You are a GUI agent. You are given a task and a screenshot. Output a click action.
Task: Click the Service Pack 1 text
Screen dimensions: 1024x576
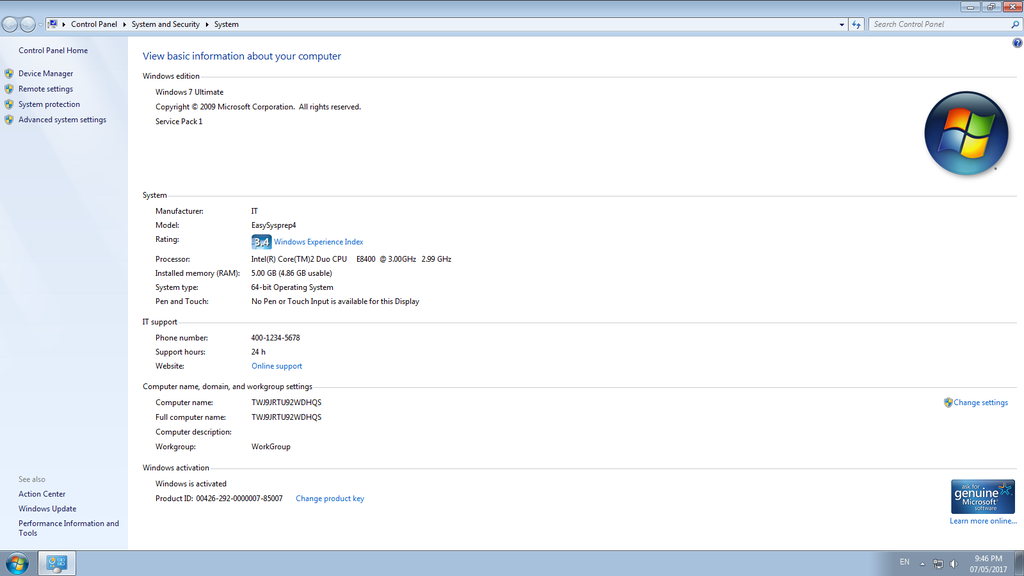click(x=179, y=121)
